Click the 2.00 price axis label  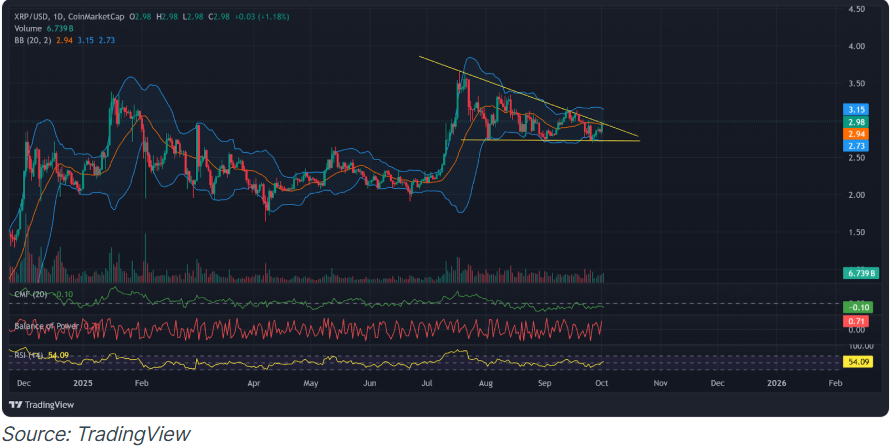pyautogui.click(x=856, y=195)
